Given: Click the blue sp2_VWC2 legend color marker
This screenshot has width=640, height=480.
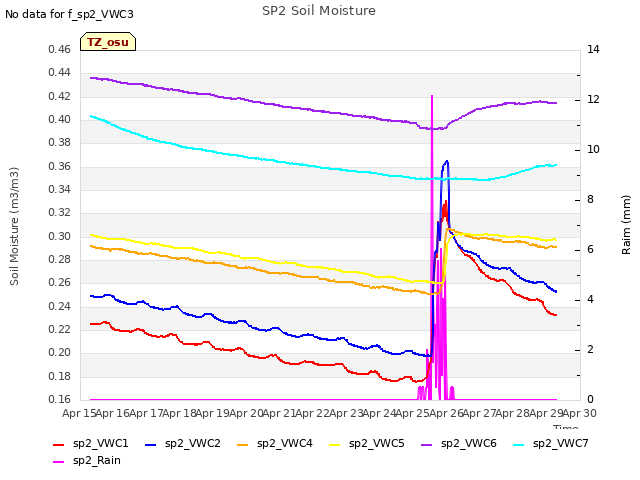Looking at the screenshot, I should point(151,444).
